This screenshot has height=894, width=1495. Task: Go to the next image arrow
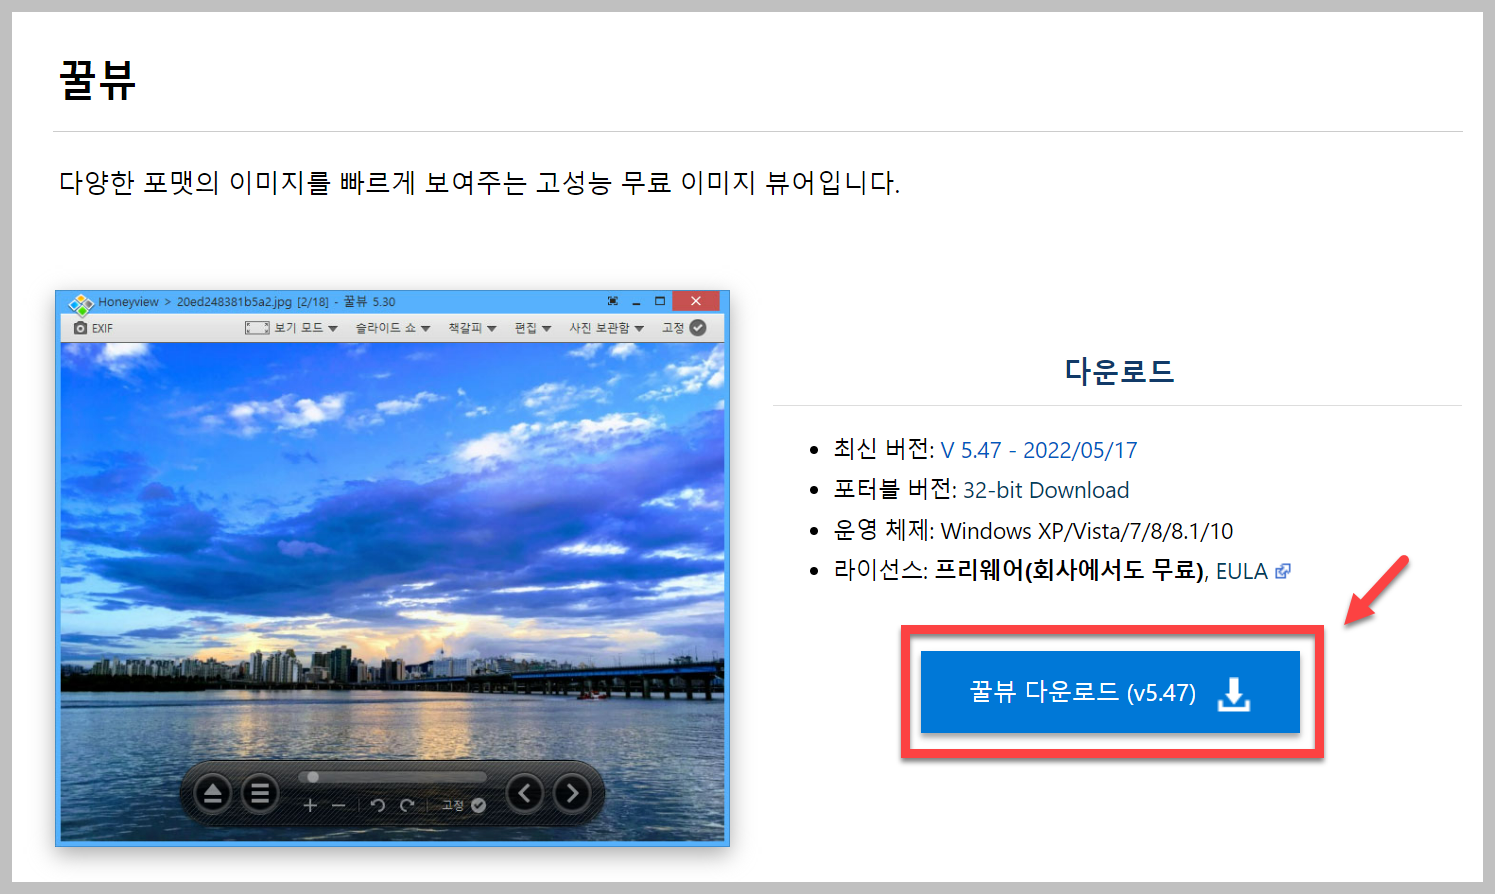572,793
